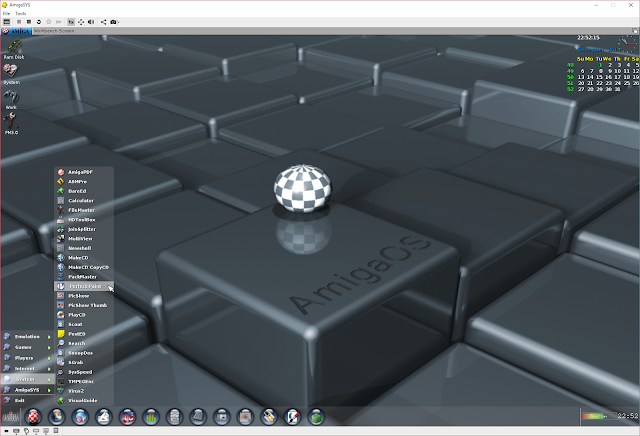Click the floppy disk status bar icon
Screen dimensions: 640x436
coord(56,431)
